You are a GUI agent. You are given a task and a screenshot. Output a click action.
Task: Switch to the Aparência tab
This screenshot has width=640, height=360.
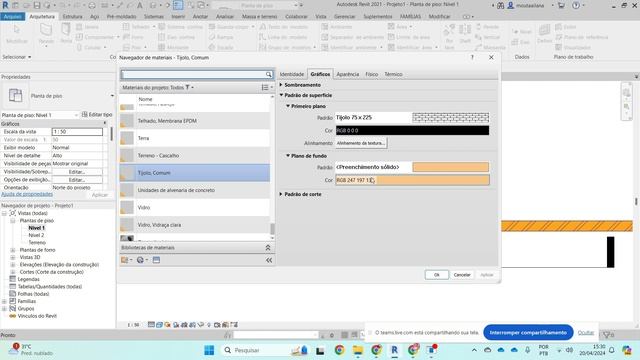348,74
